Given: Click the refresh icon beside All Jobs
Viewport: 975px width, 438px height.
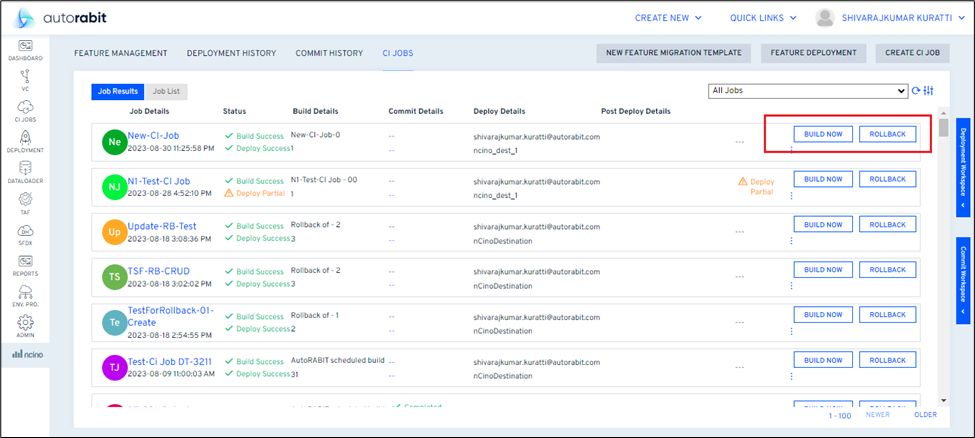Looking at the screenshot, I should point(915,91).
